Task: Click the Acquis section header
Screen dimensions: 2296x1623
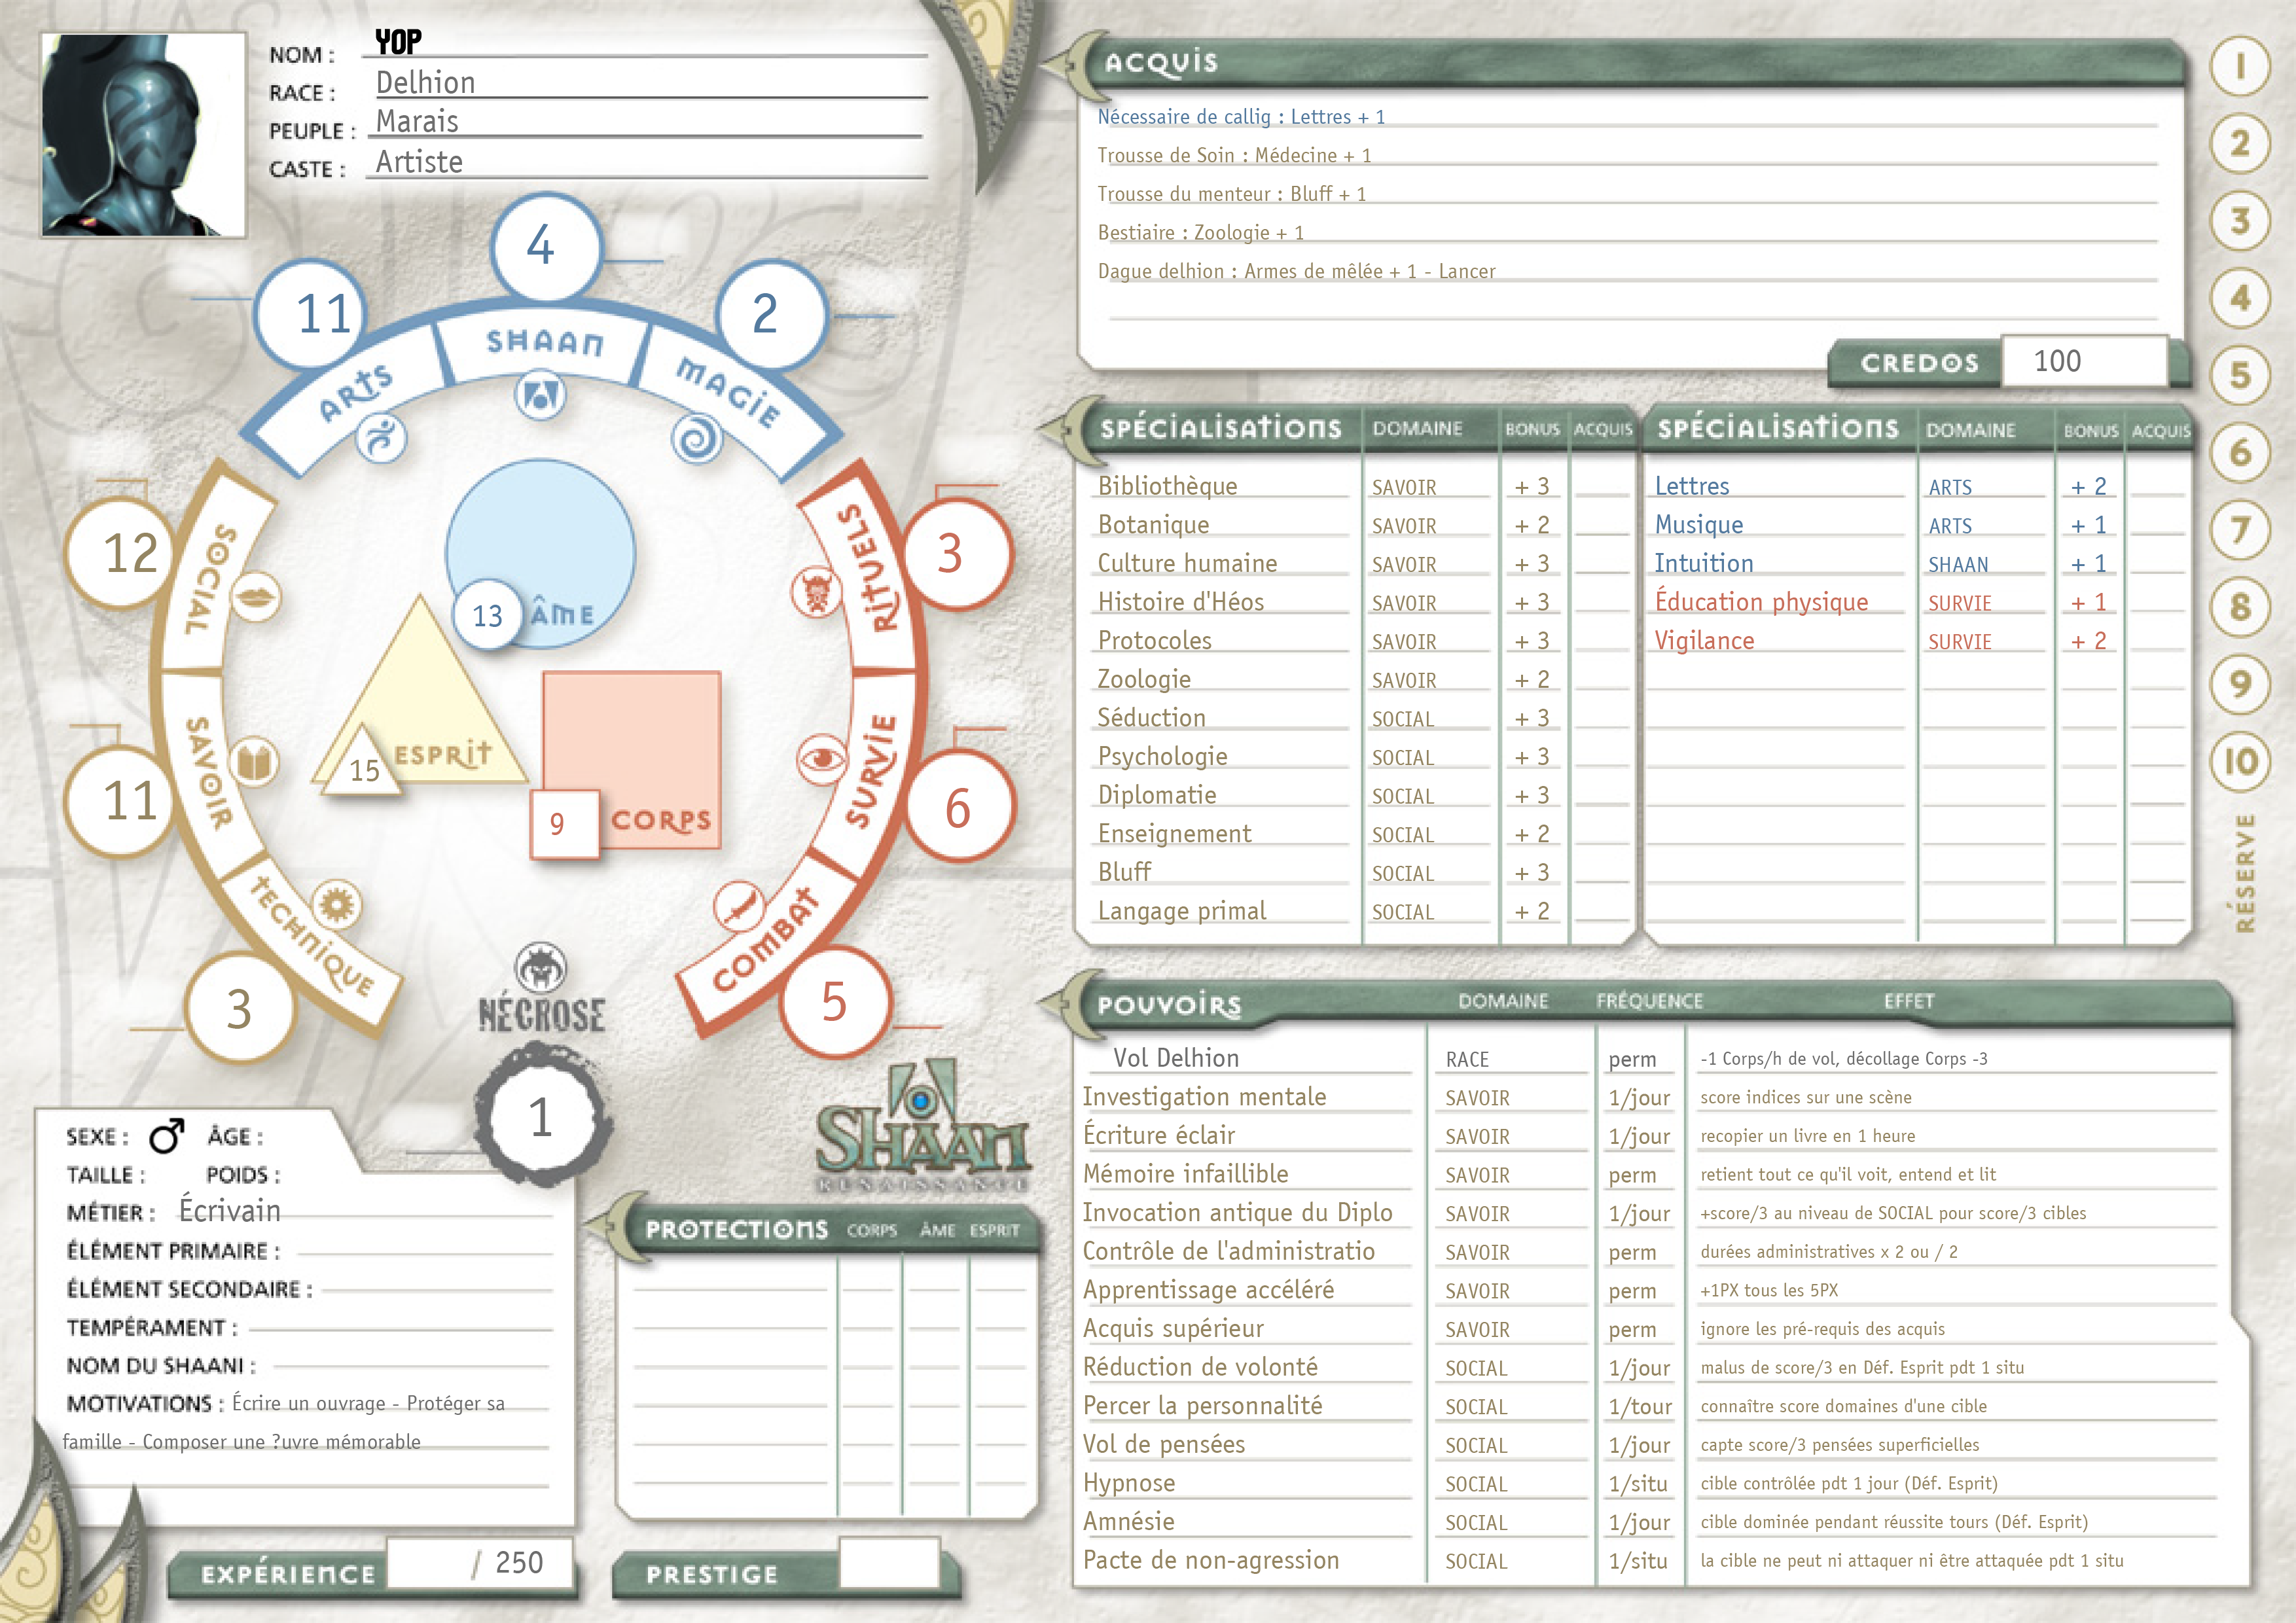Action: click(x=1160, y=63)
